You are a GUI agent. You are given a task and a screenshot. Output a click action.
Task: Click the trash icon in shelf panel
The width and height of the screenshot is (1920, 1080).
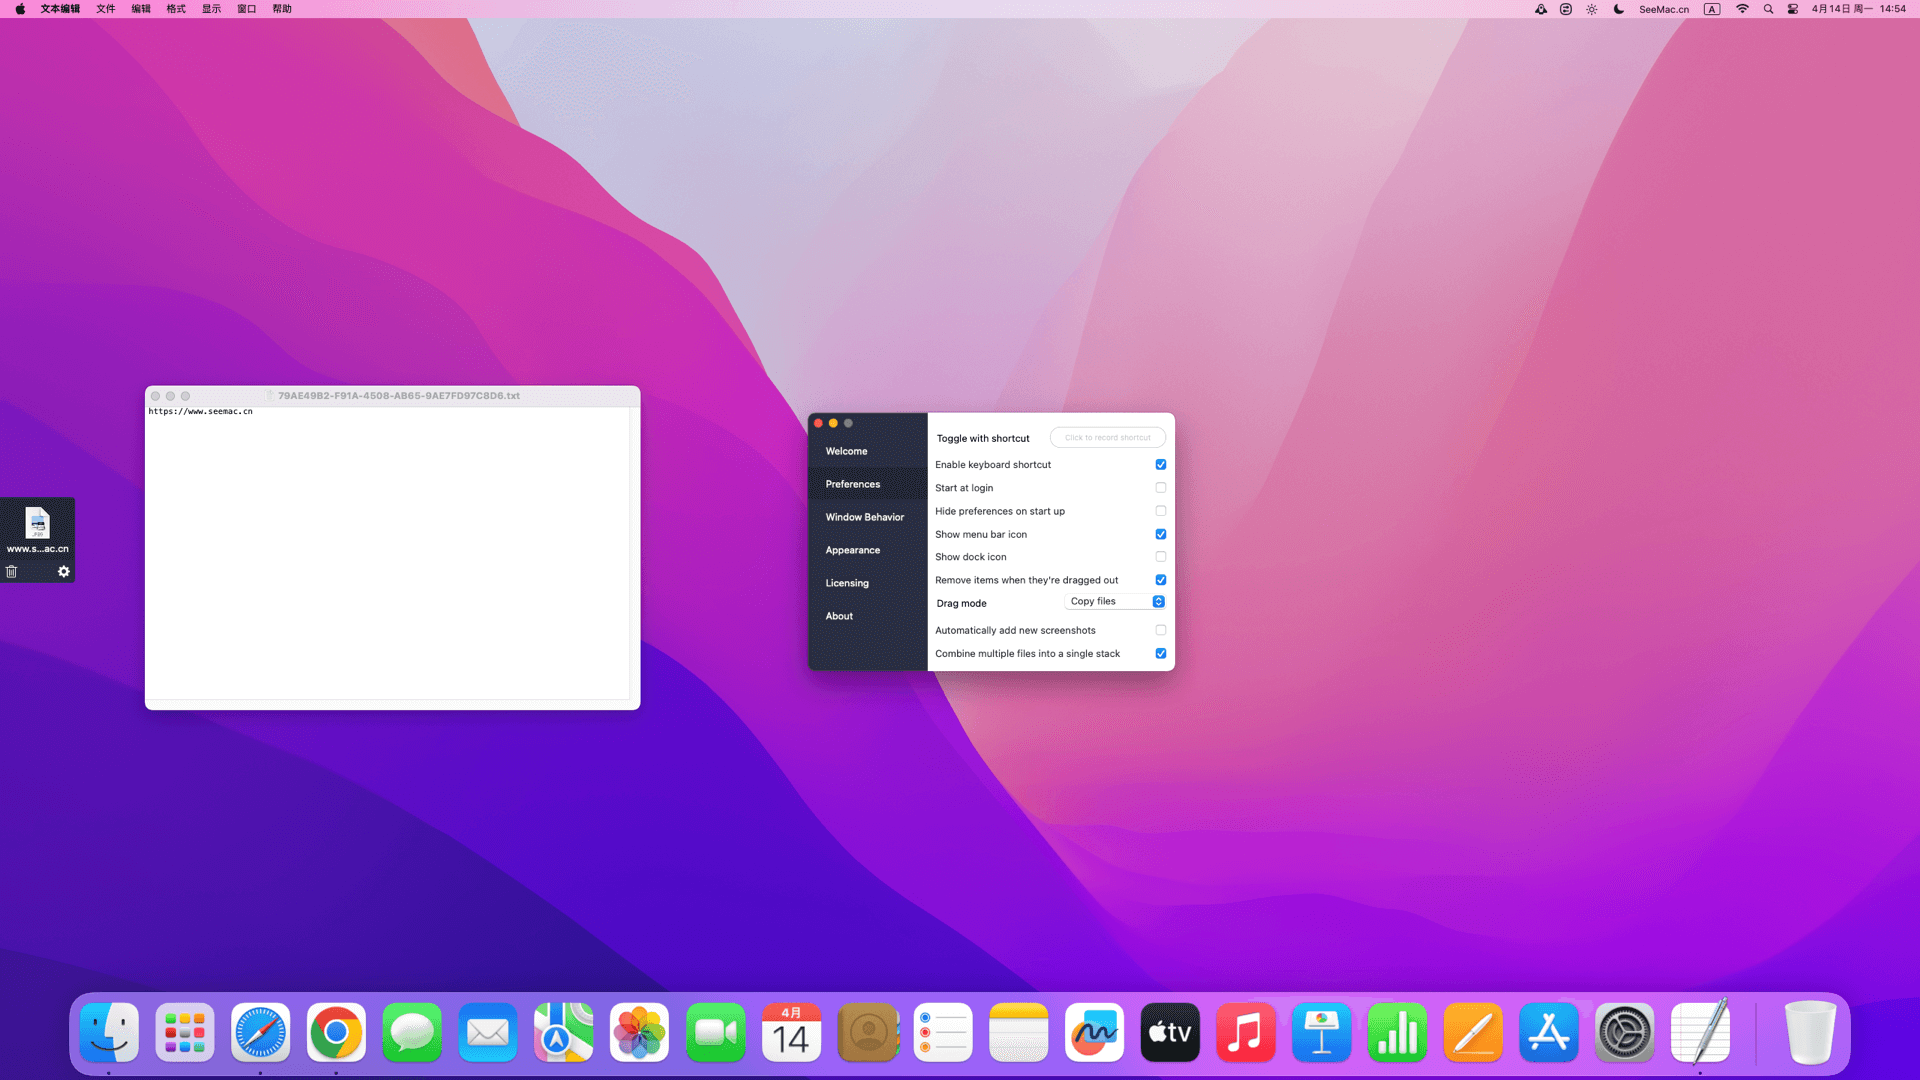pyautogui.click(x=12, y=572)
